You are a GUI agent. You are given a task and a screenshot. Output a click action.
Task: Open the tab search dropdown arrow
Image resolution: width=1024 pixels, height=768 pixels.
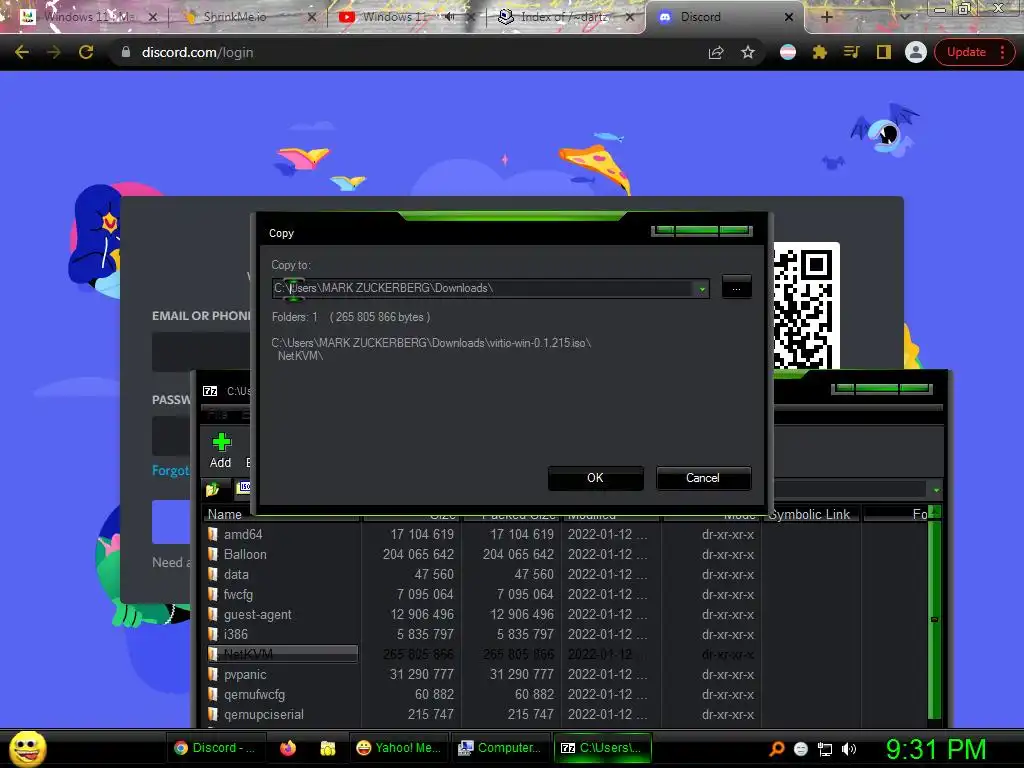(x=905, y=17)
